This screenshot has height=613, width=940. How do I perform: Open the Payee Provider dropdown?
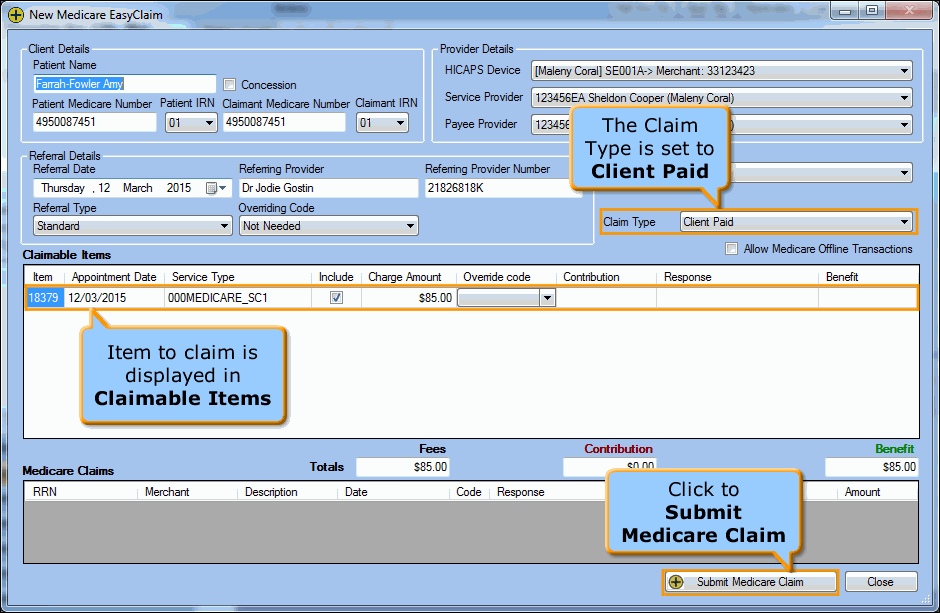click(906, 123)
